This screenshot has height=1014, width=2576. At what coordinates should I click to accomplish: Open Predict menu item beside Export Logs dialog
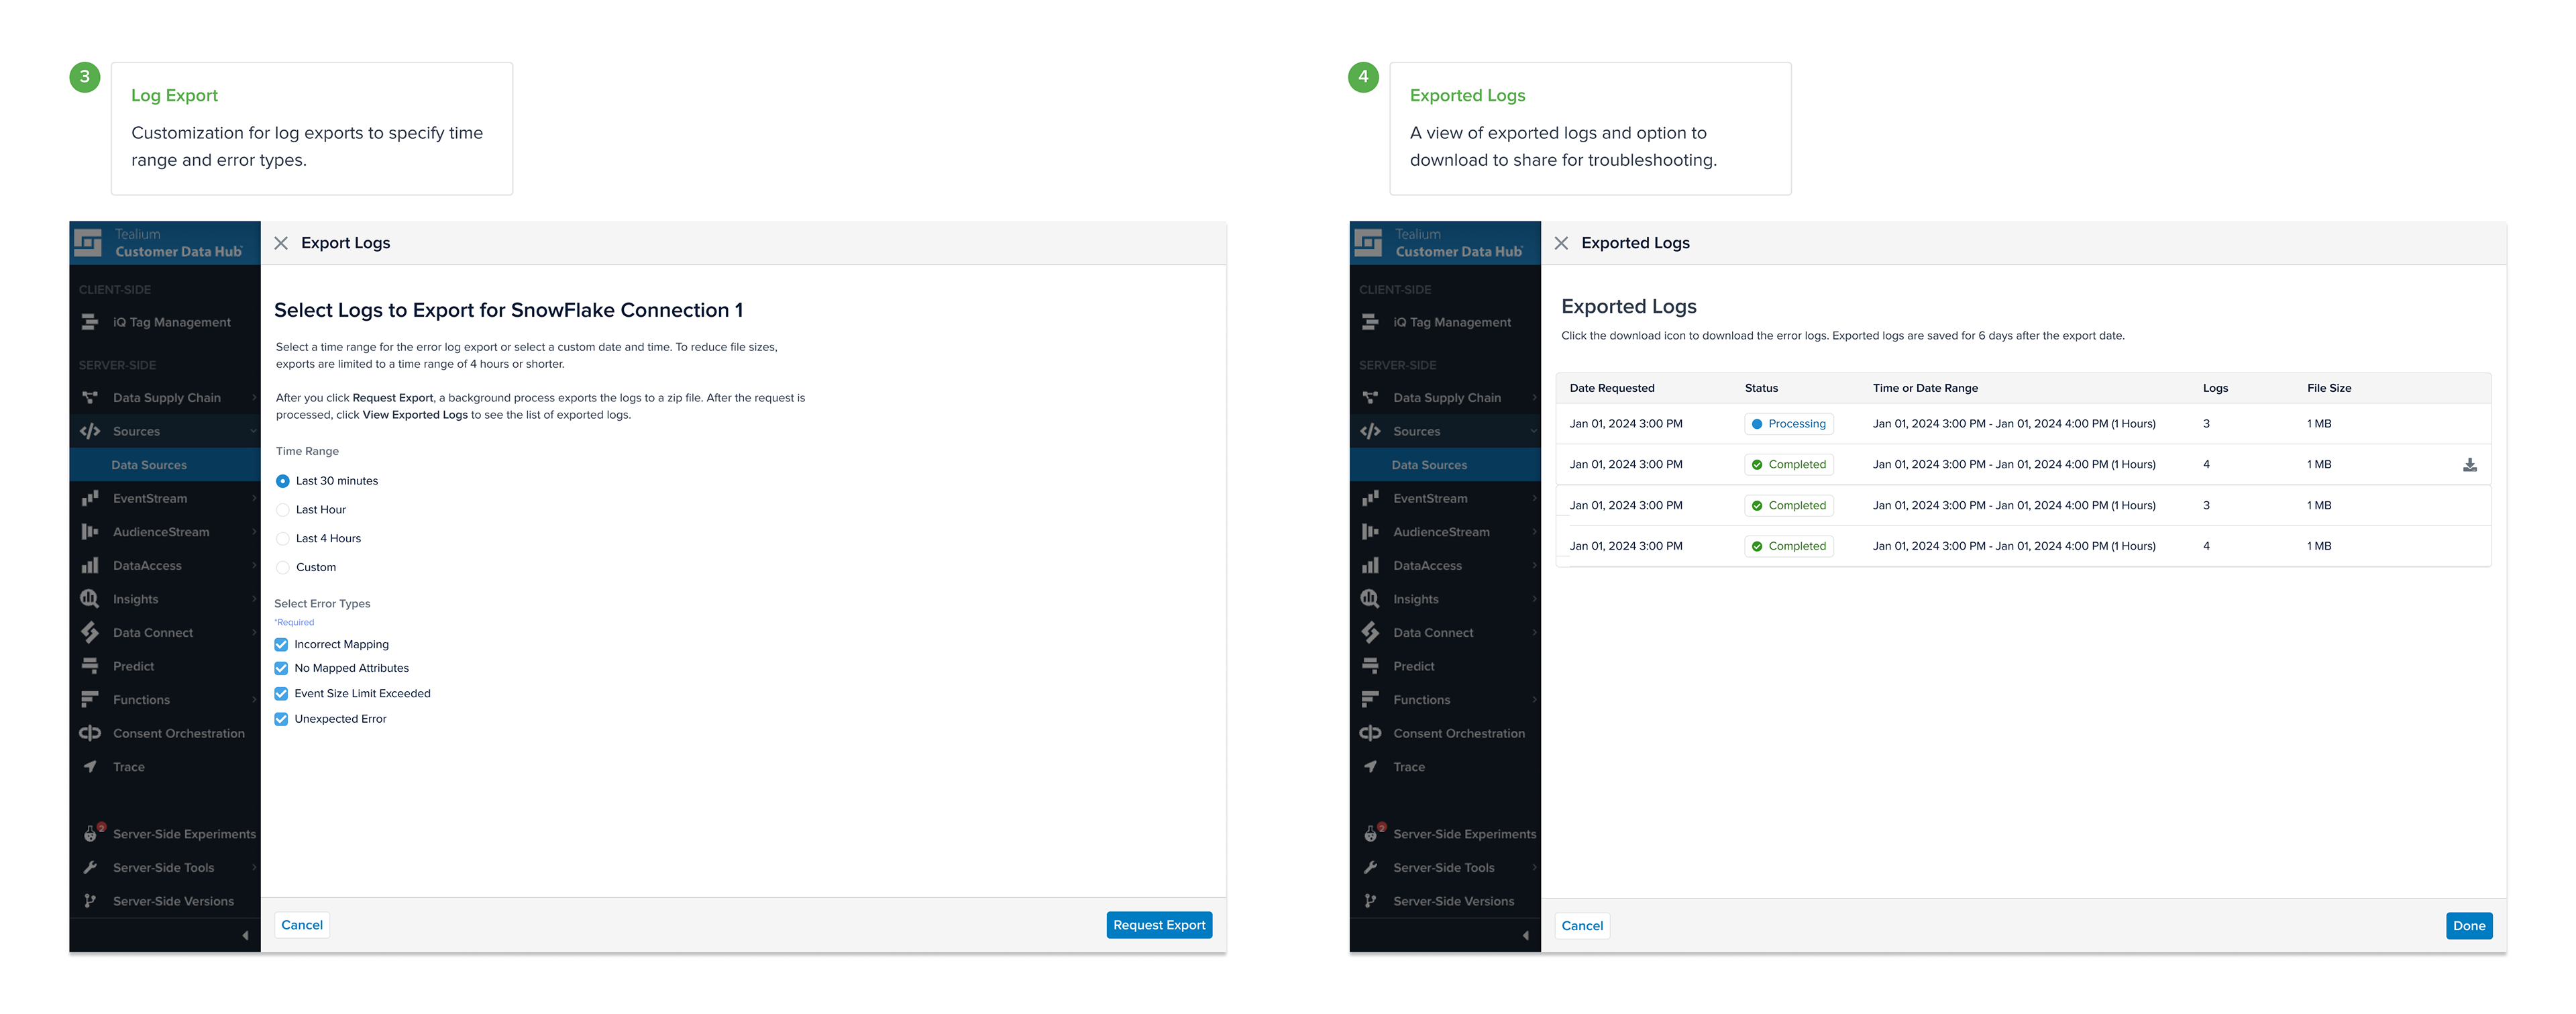click(133, 666)
